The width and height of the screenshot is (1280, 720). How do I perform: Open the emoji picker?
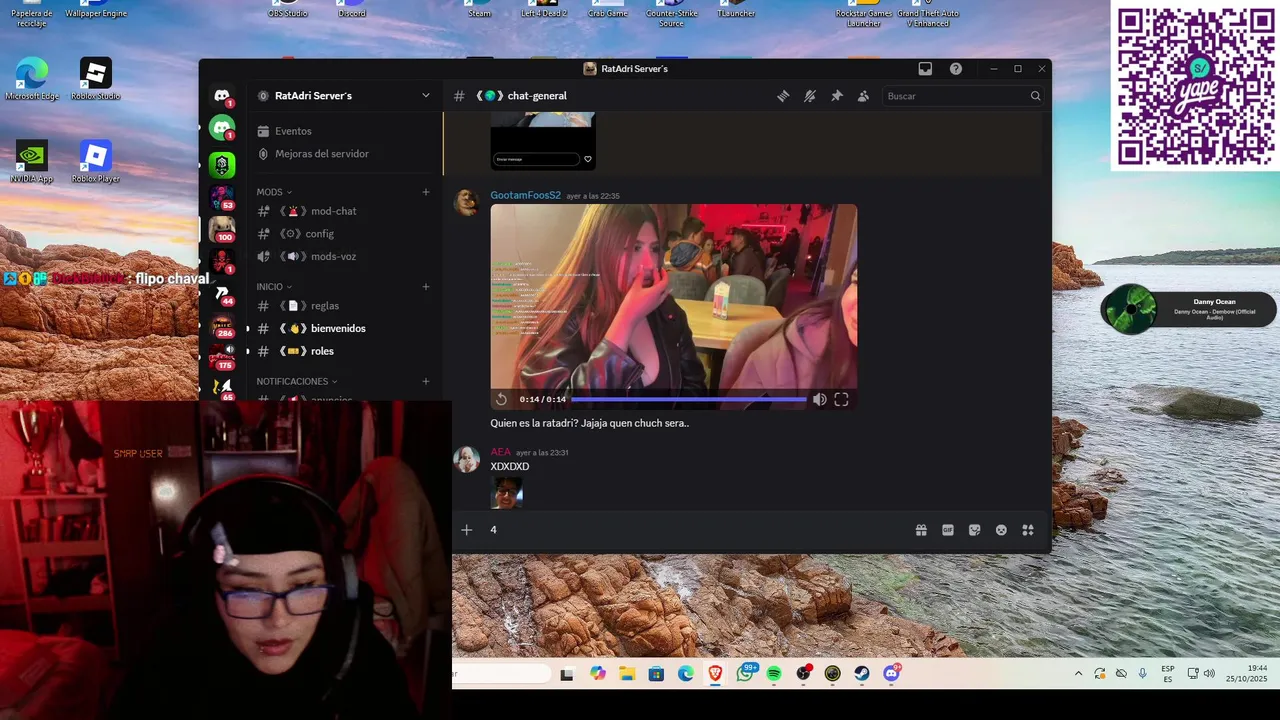[1001, 530]
